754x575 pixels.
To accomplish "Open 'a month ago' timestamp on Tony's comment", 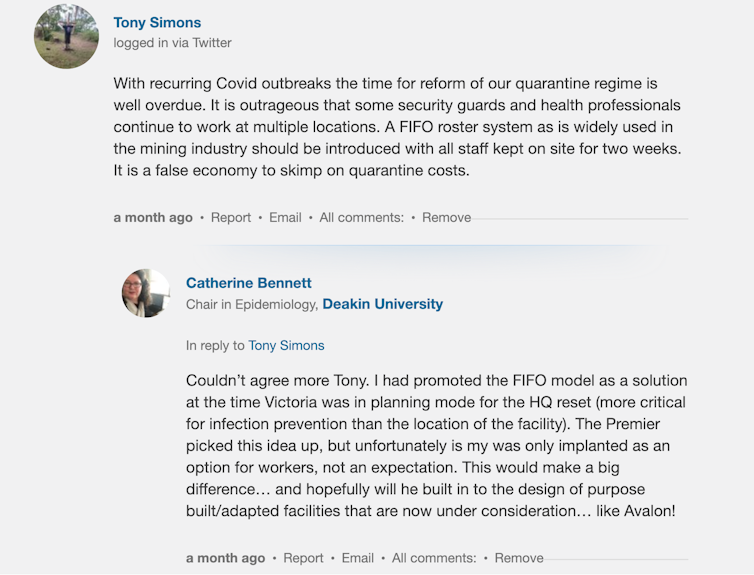I will (x=153, y=217).
